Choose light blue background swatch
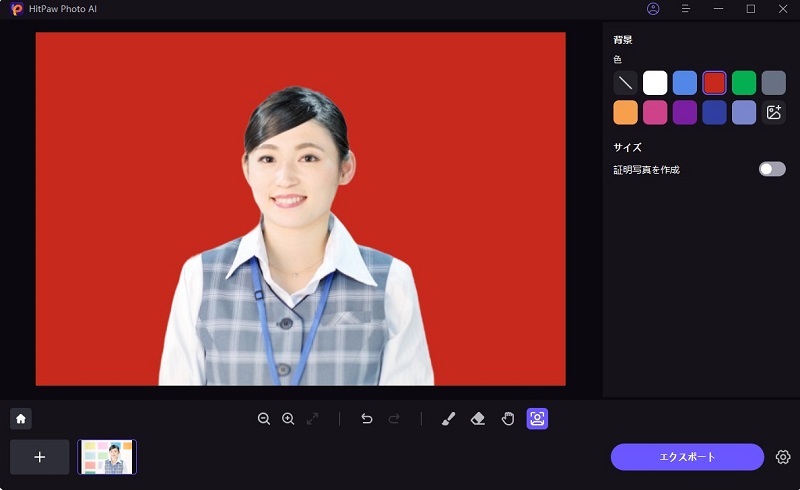 click(685, 83)
